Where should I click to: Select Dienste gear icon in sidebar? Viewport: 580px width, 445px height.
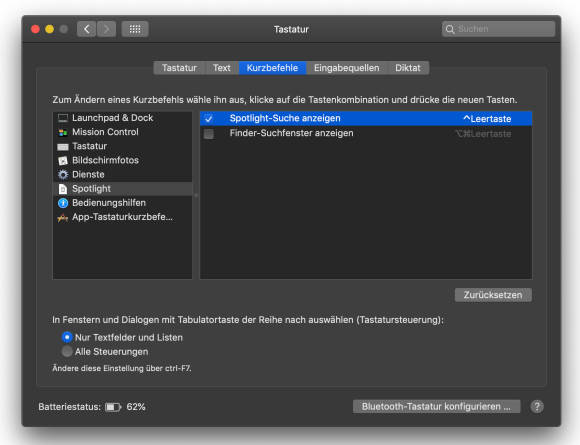click(63, 175)
